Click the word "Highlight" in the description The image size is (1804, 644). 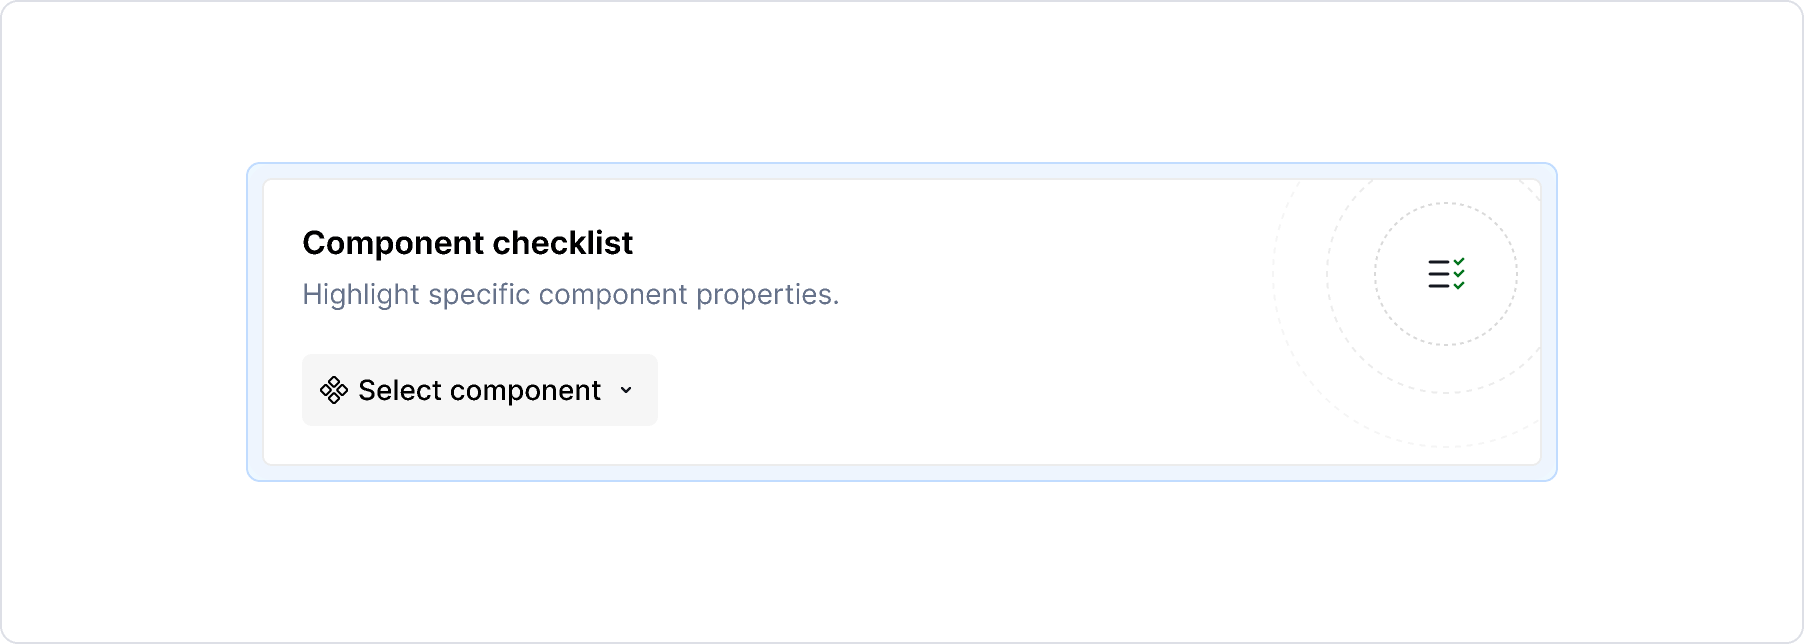coord(361,295)
